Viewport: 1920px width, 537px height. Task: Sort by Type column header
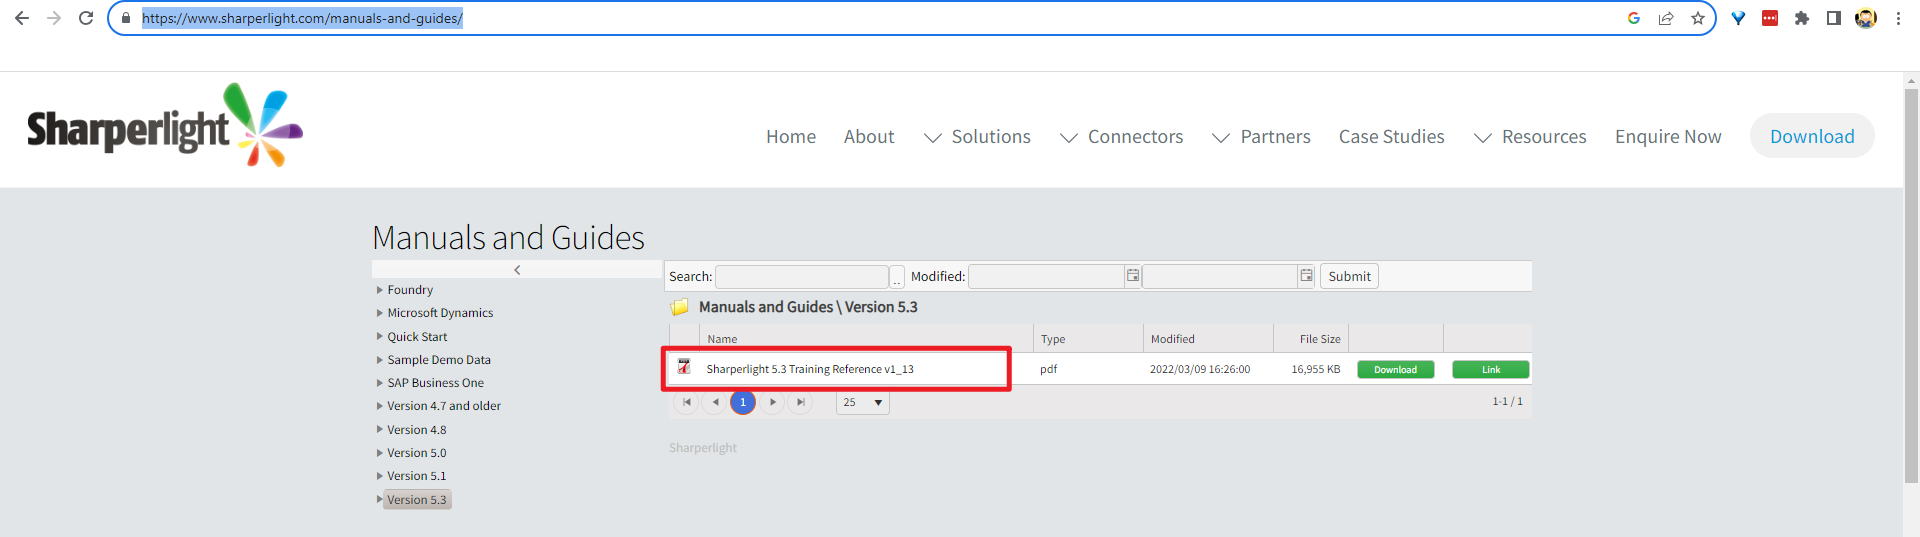[x=1053, y=339]
